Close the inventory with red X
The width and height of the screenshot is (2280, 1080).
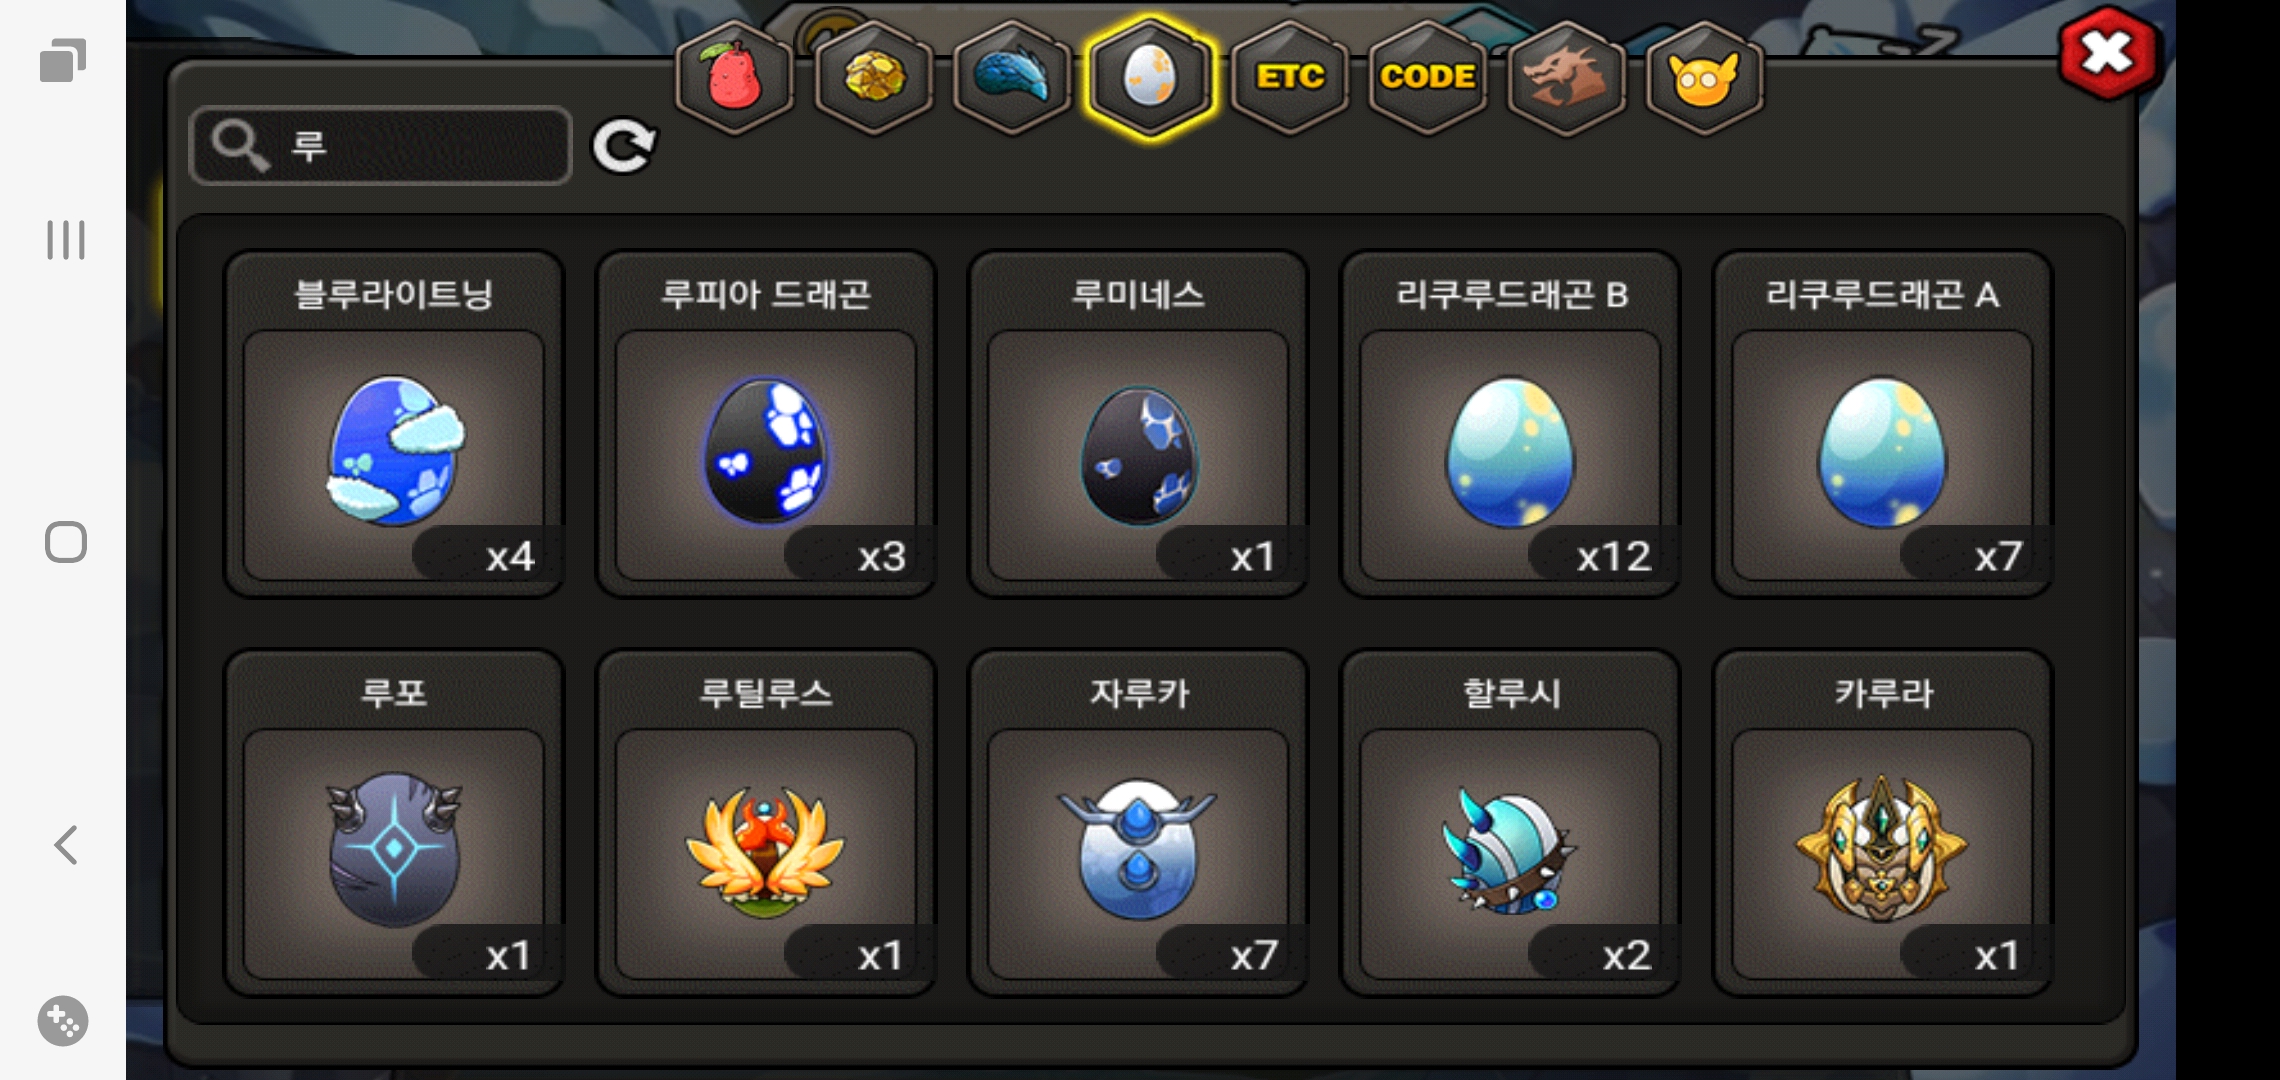tap(2109, 53)
